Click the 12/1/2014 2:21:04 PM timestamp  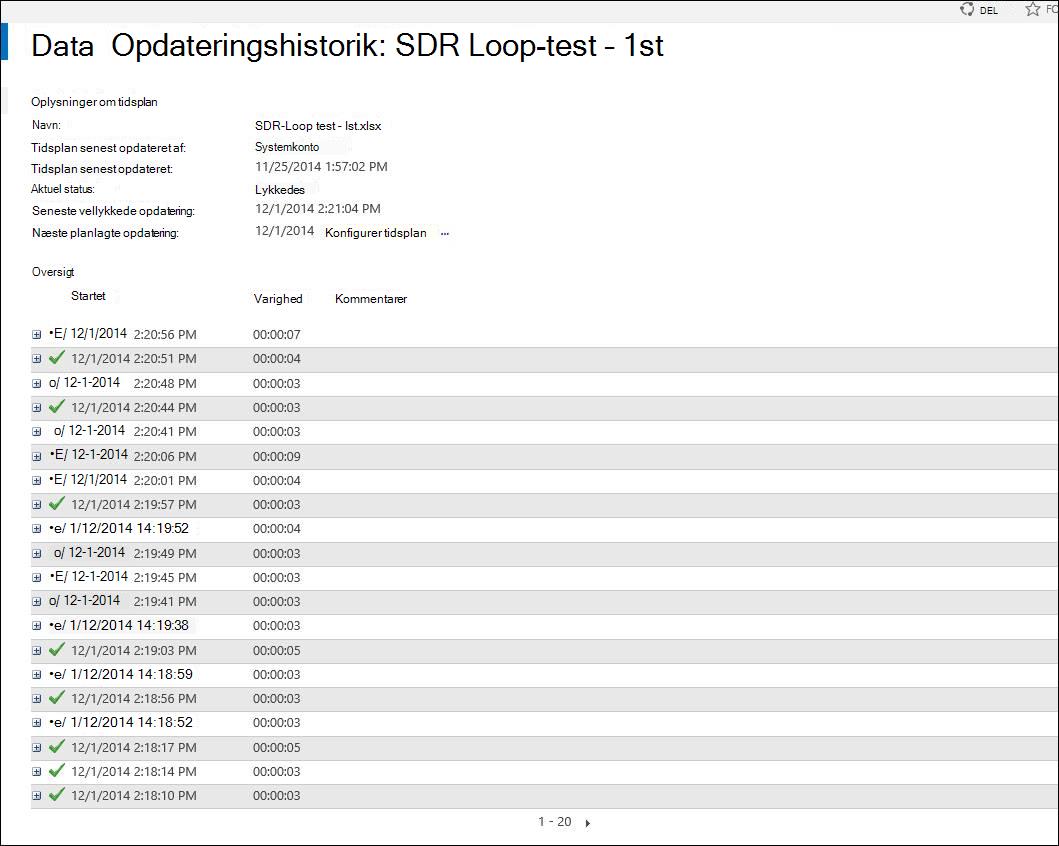pos(317,209)
